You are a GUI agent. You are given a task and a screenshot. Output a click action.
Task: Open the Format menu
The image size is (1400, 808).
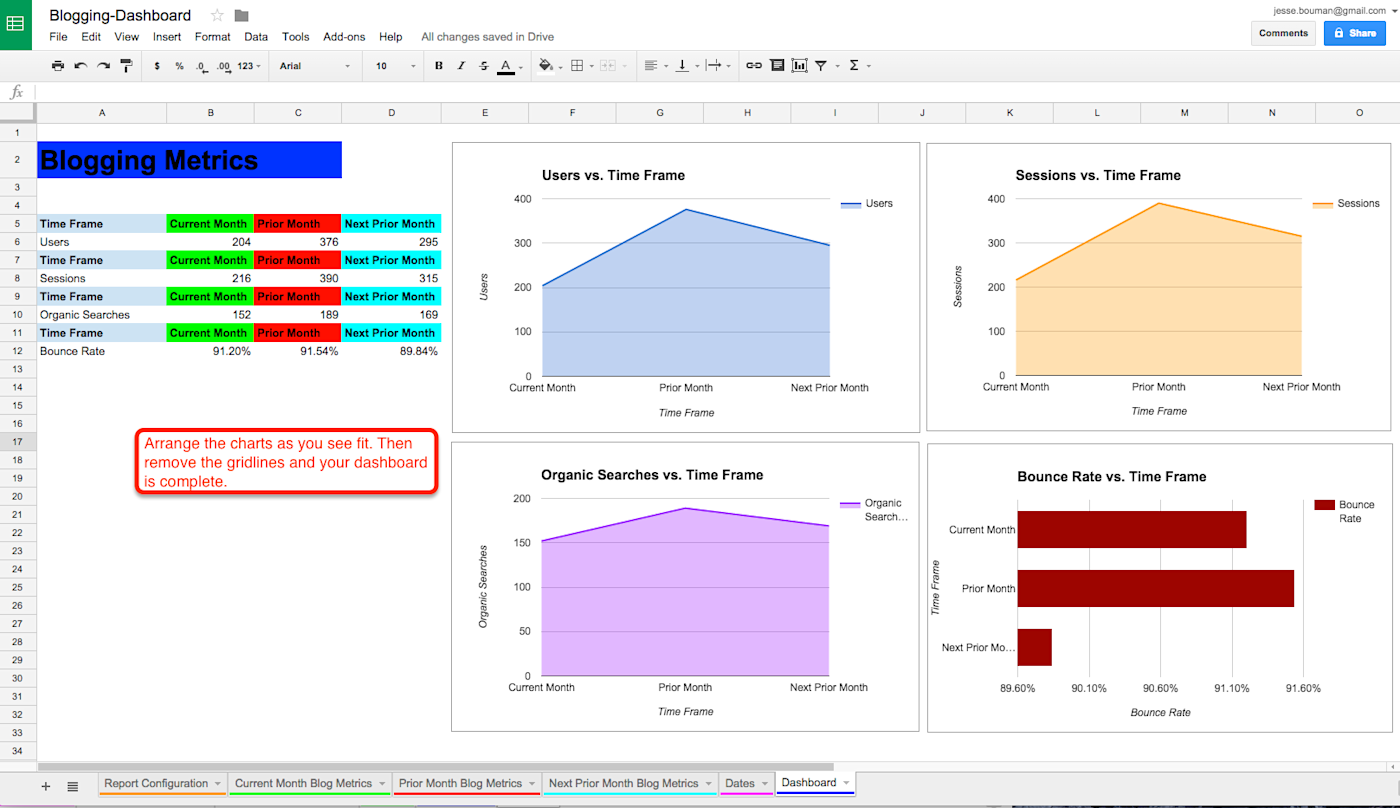(x=212, y=36)
